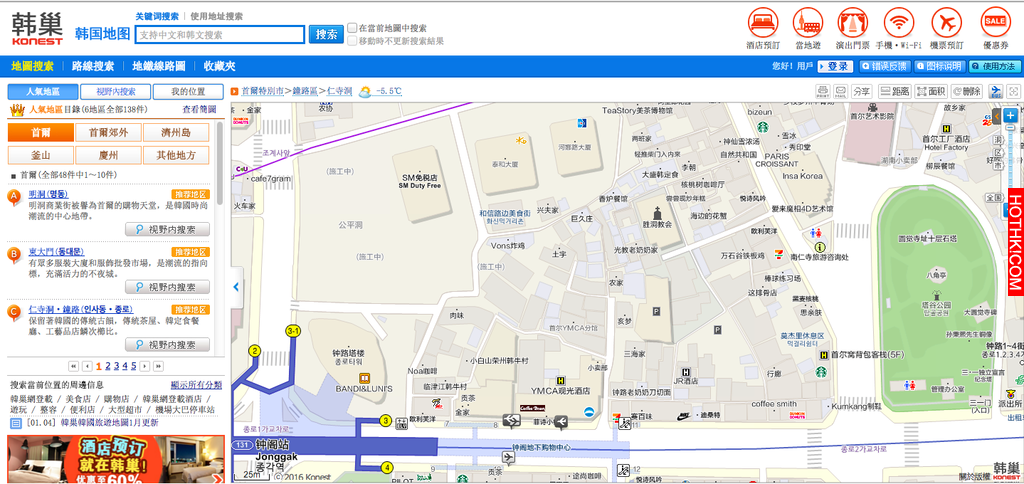
Task: Click the hotel booking banner ad thumbnail
Action: (116, 459)
